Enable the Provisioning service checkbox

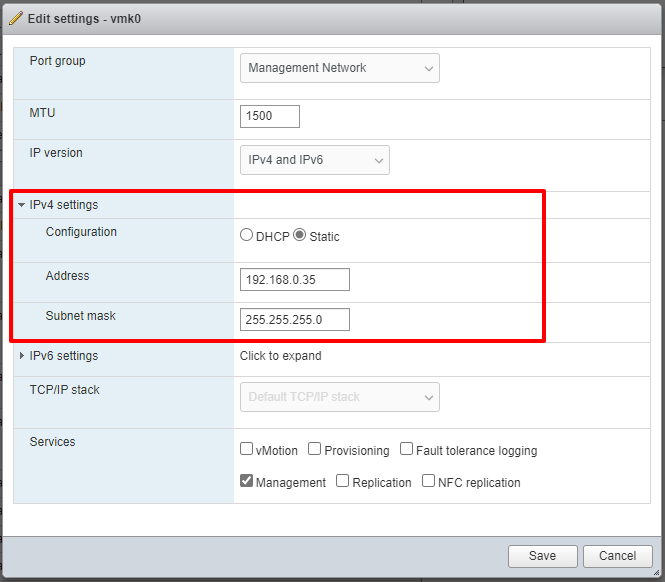click(315, 450)
